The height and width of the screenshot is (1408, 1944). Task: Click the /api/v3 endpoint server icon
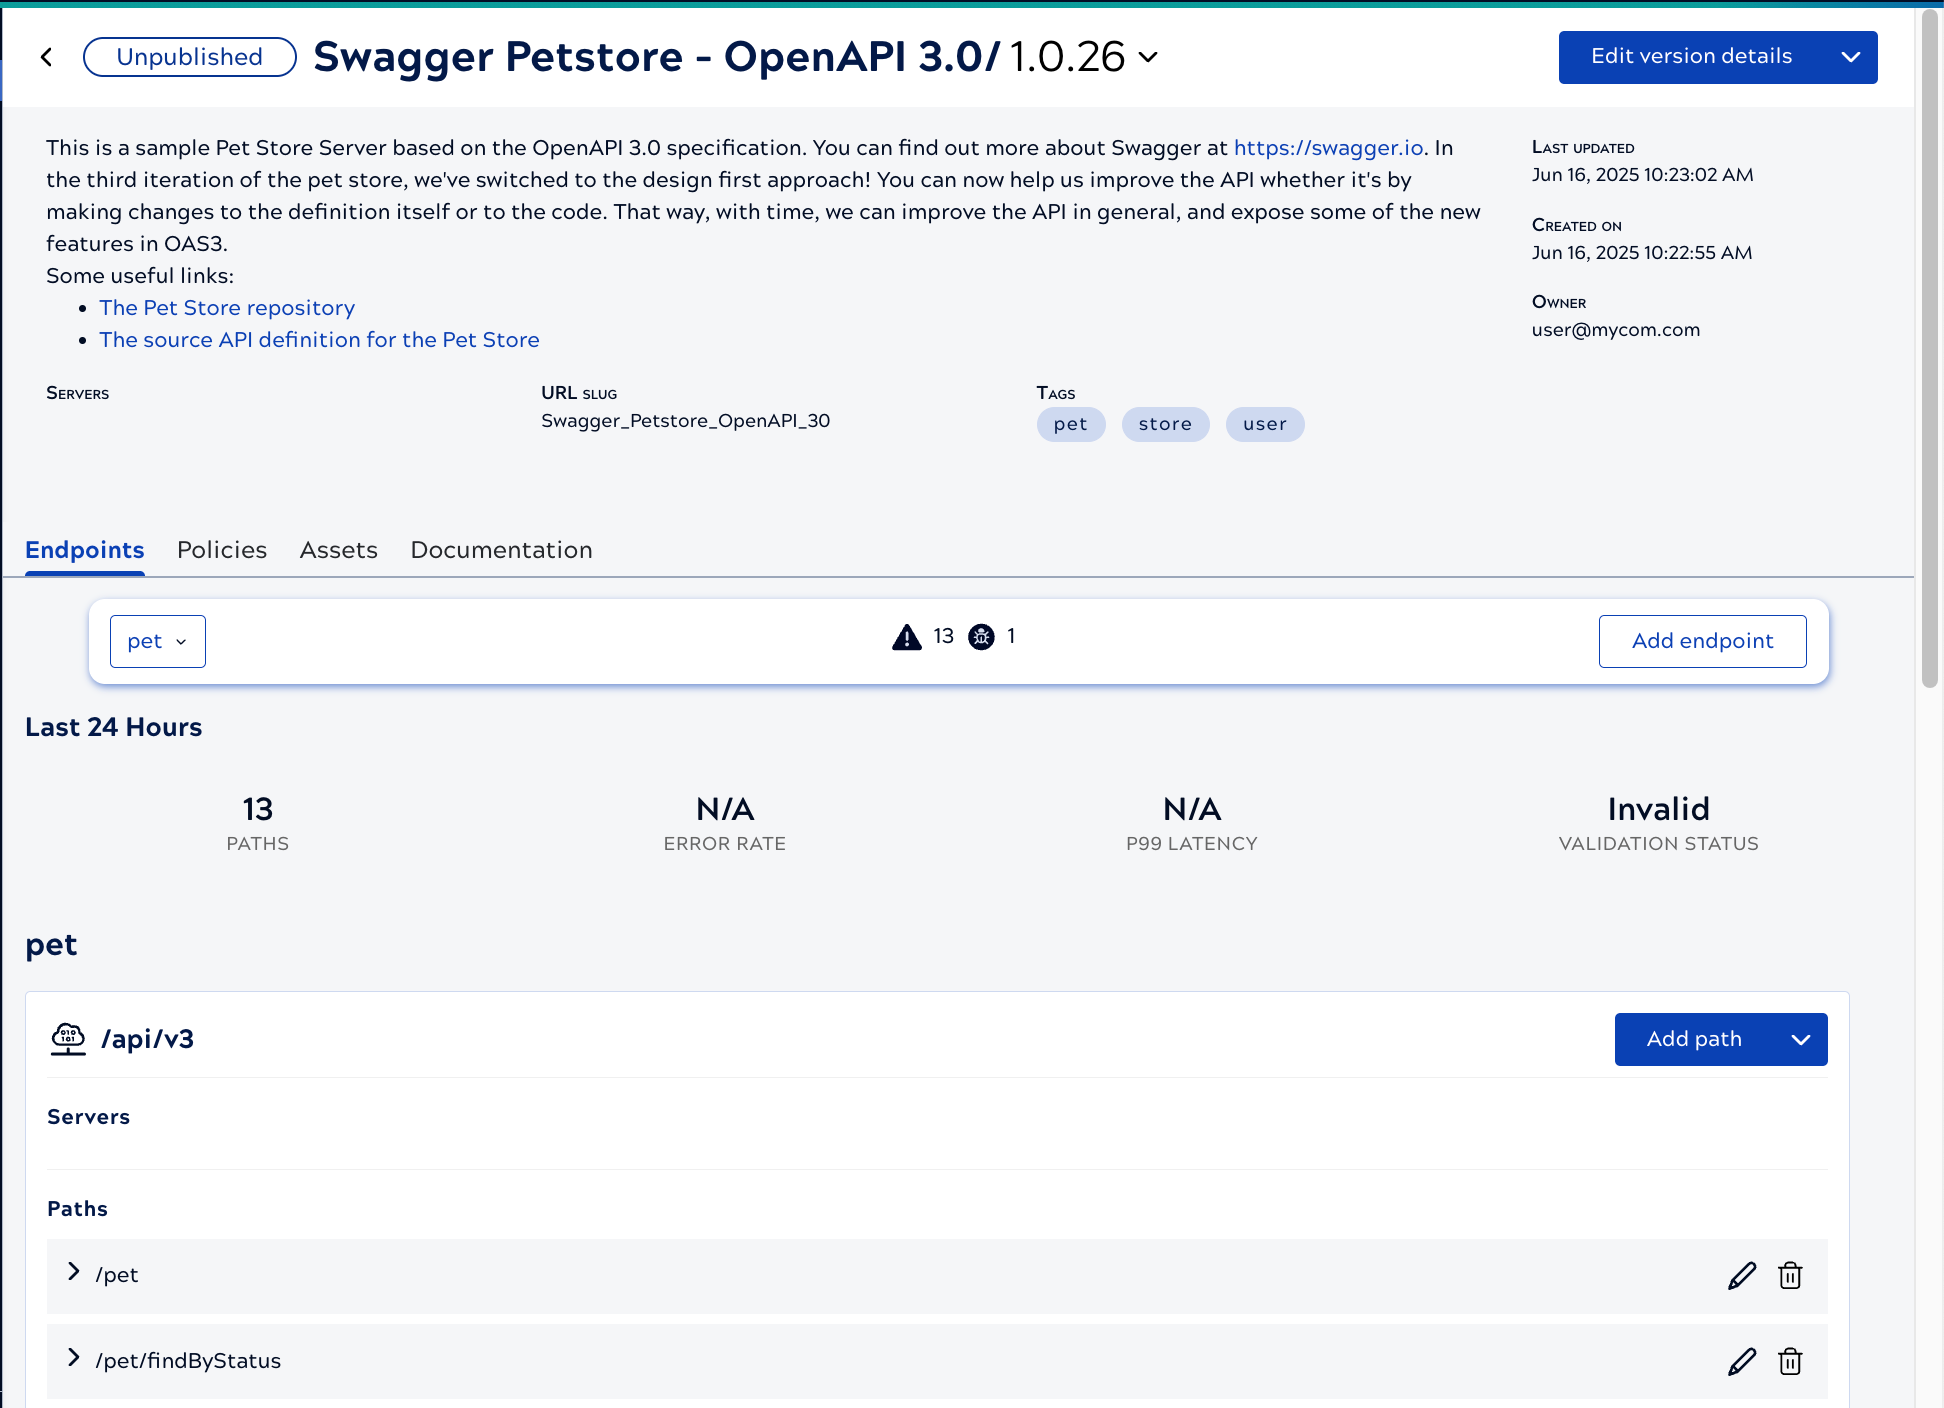(x=68, y=1039)
